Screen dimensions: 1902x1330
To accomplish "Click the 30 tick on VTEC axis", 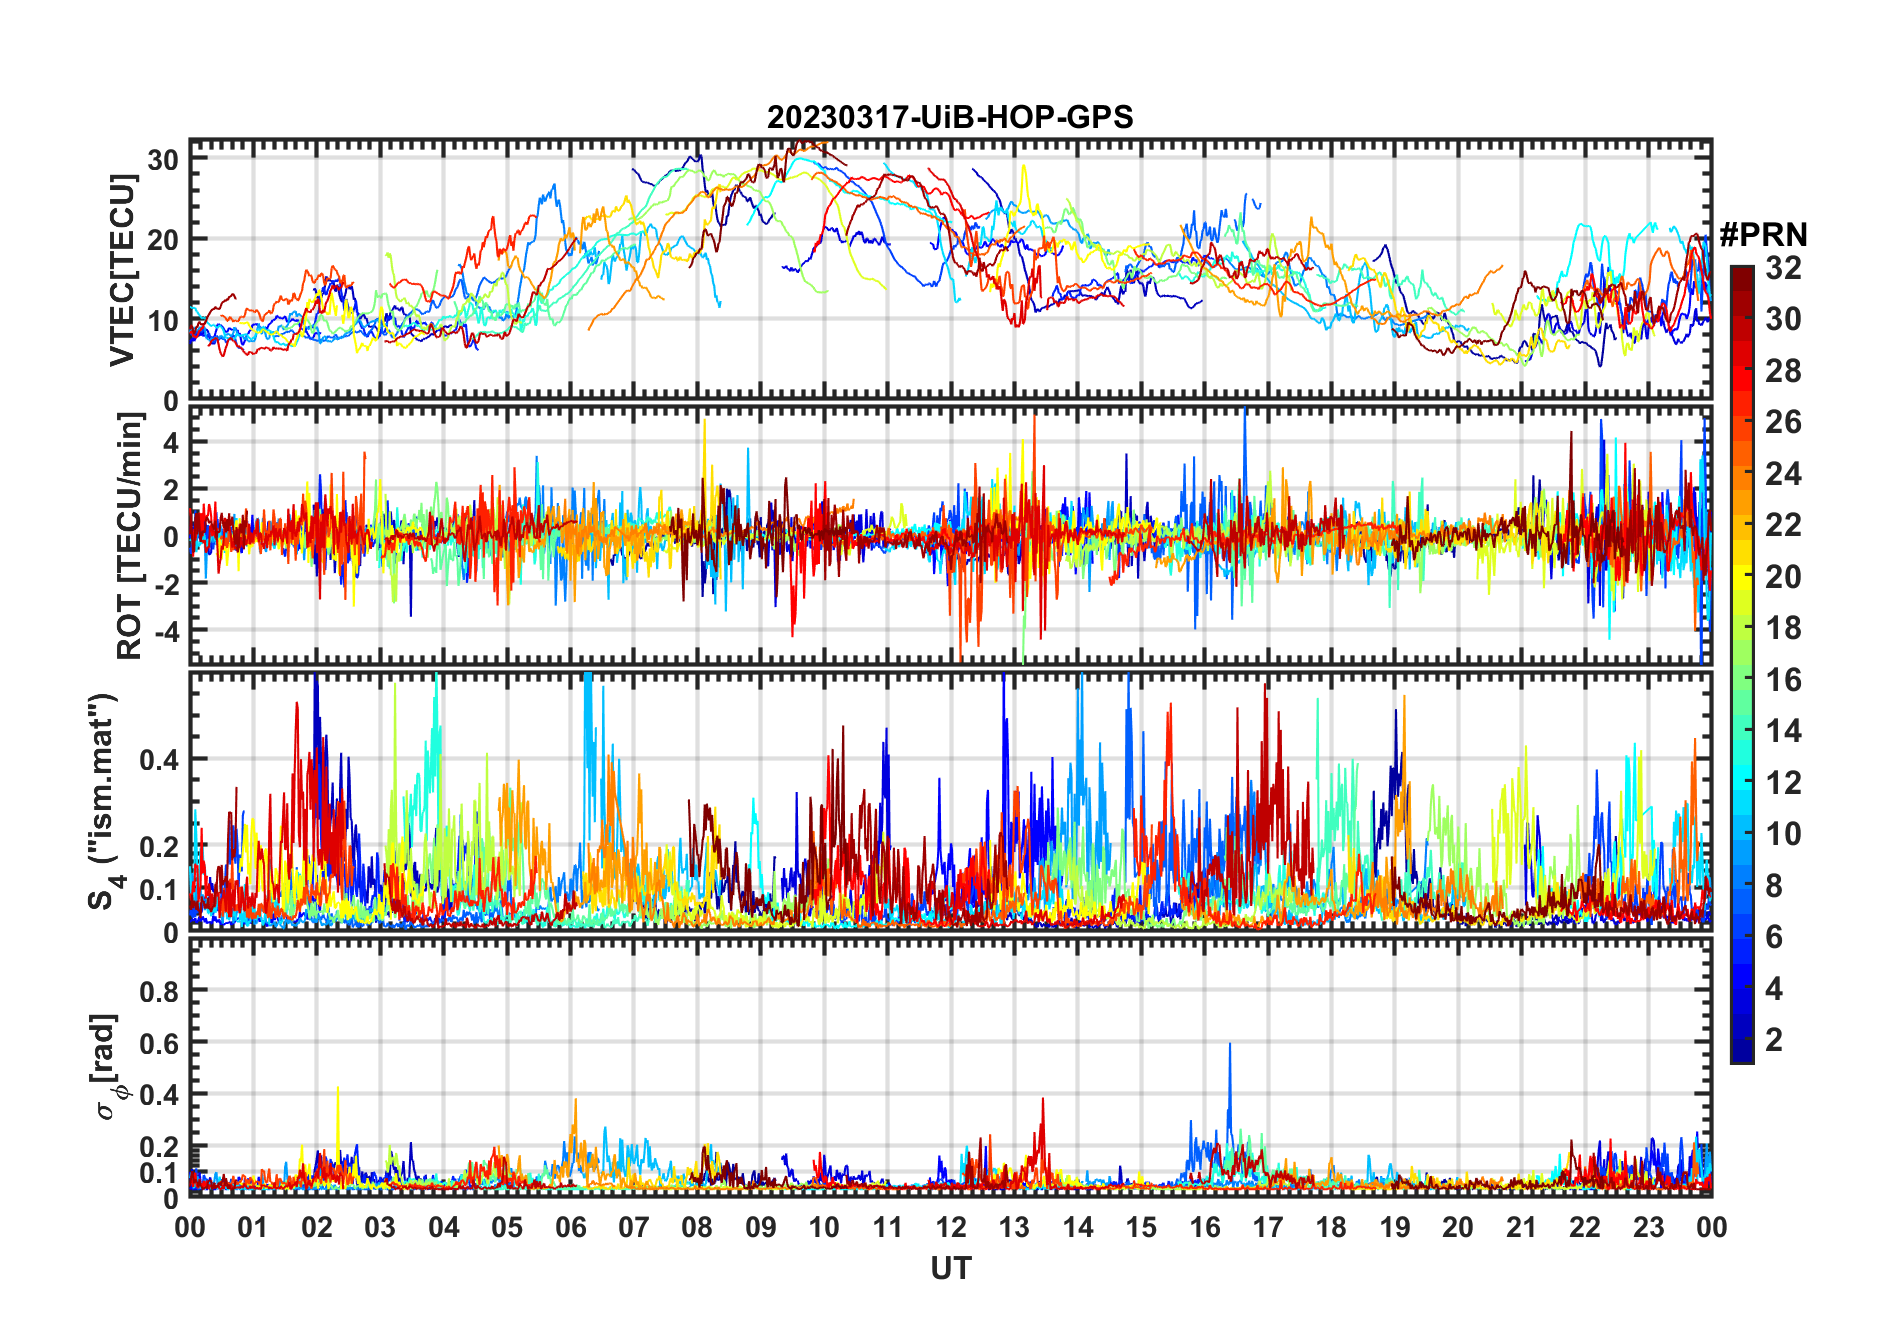I will pos(163,159).
